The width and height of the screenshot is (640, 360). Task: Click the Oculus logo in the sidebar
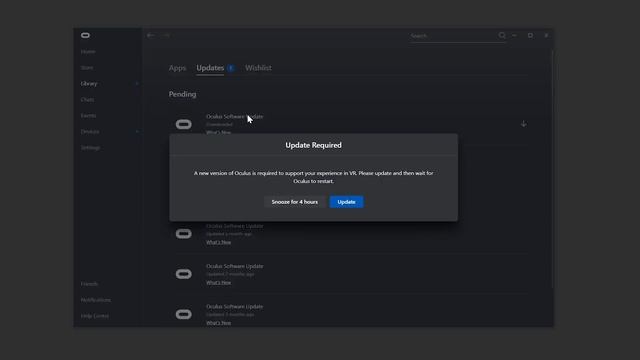pos(85,36)
